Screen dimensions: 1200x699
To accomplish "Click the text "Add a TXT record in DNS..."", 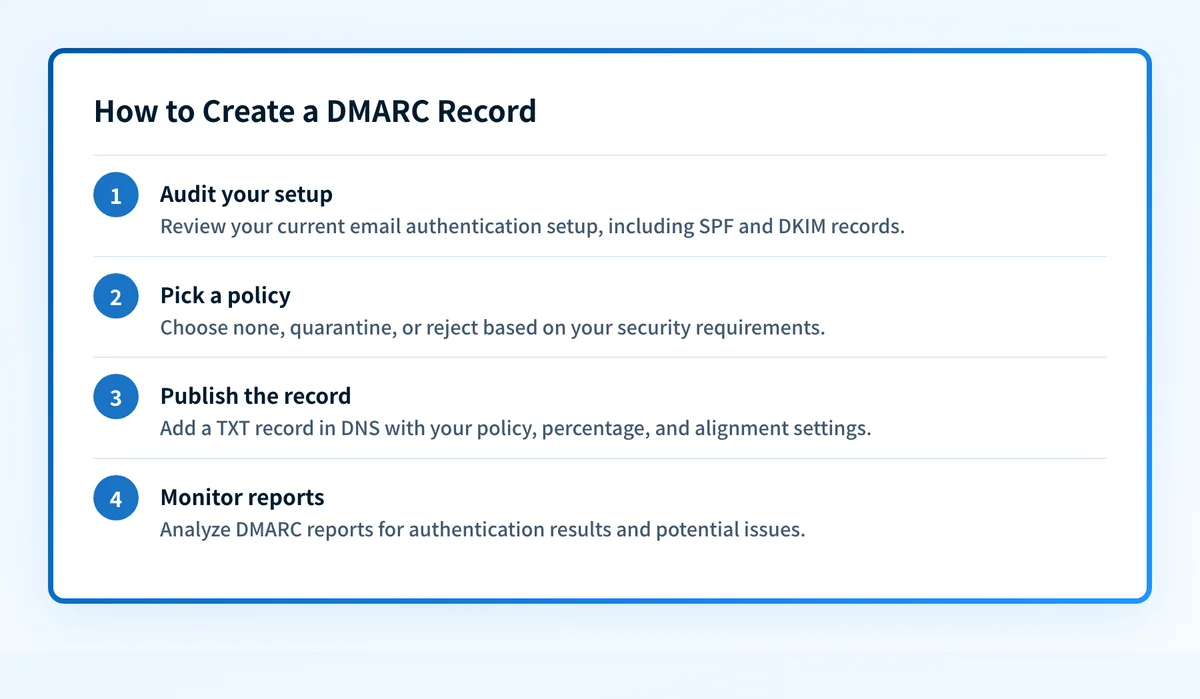I will 516,428.
